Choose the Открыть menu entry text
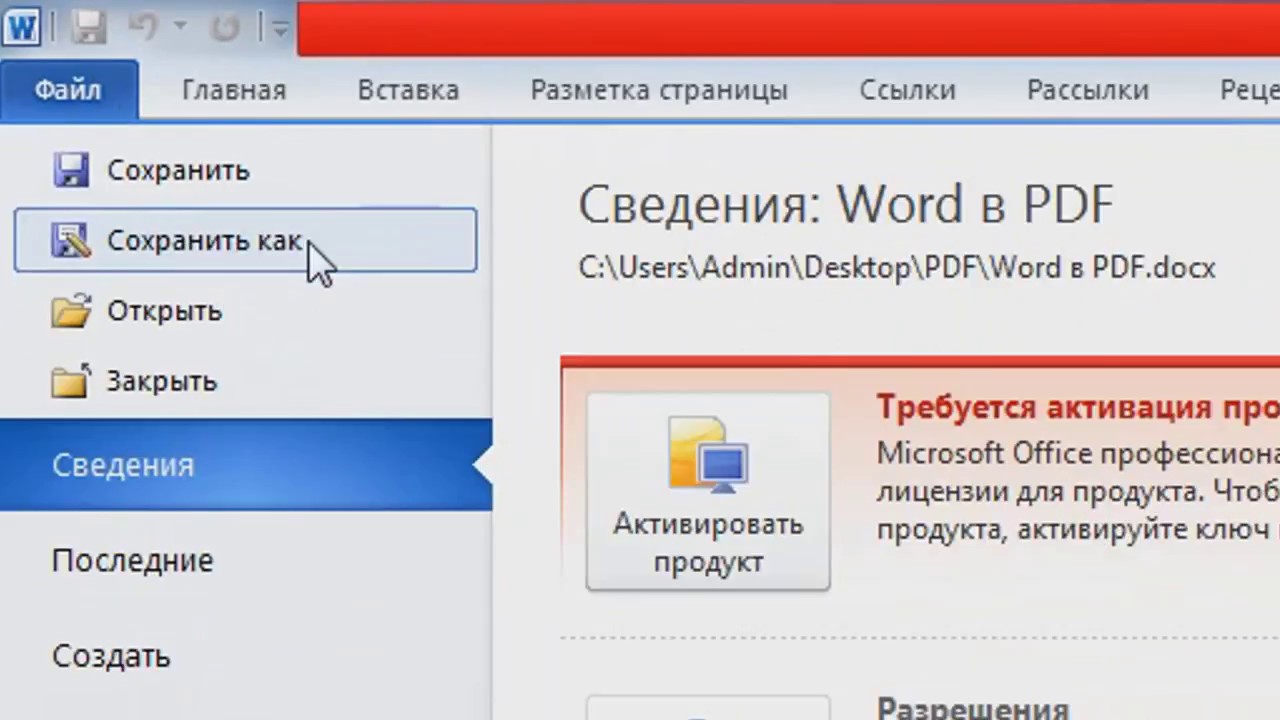Viewport: 1280px width, 720px height. 164,312
